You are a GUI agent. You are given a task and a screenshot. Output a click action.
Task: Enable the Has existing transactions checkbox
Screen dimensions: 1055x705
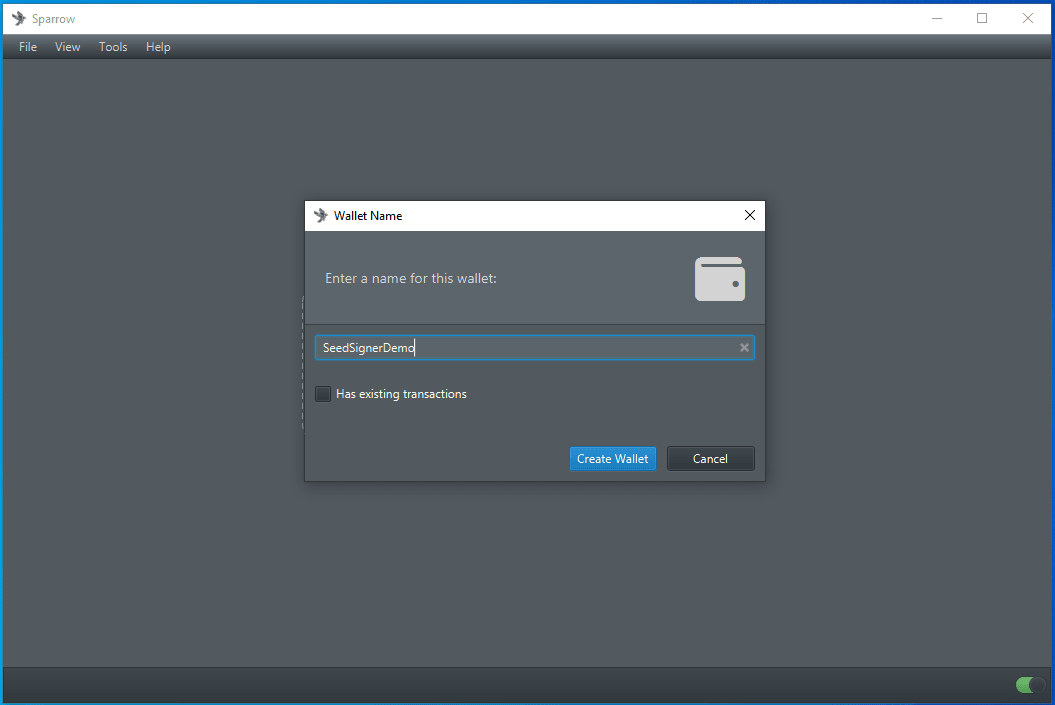coord(323,394)
